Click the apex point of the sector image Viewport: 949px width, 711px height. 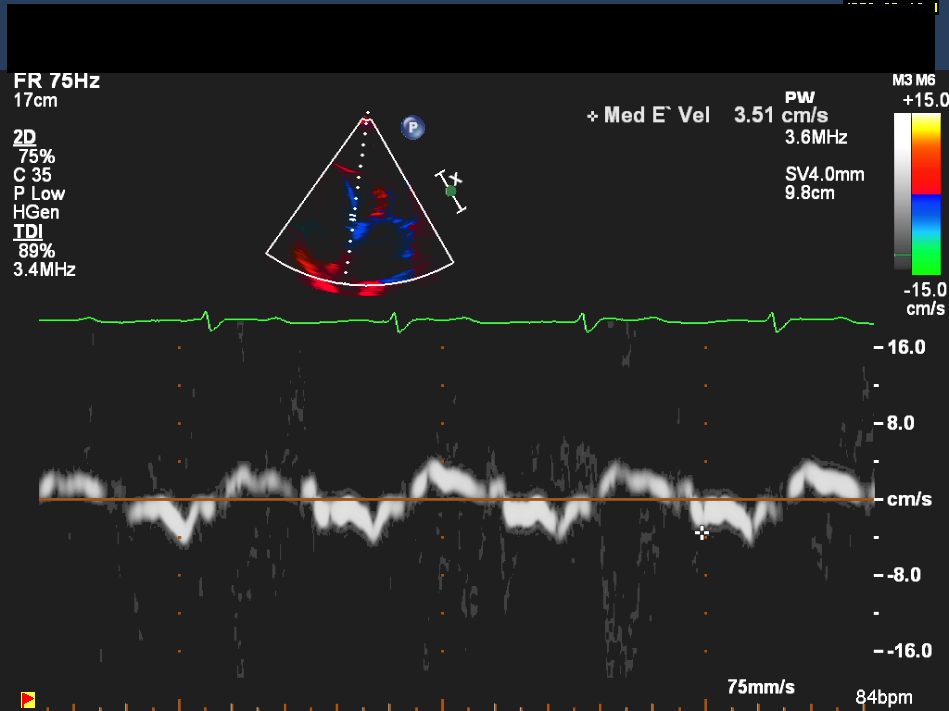pos(367,117)
